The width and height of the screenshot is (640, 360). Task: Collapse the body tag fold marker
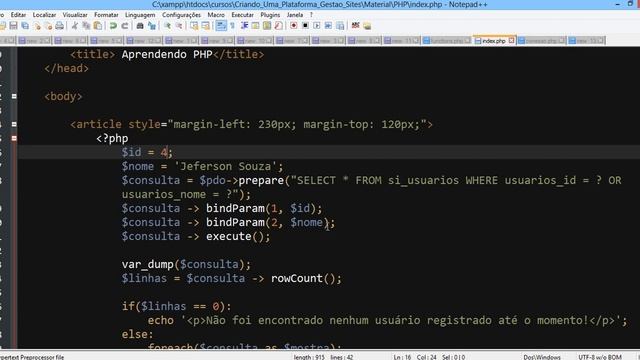(x=14, y=96)
